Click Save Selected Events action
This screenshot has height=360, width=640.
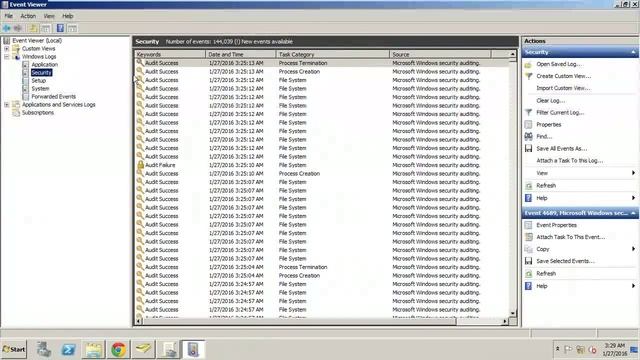coord(565,261)
